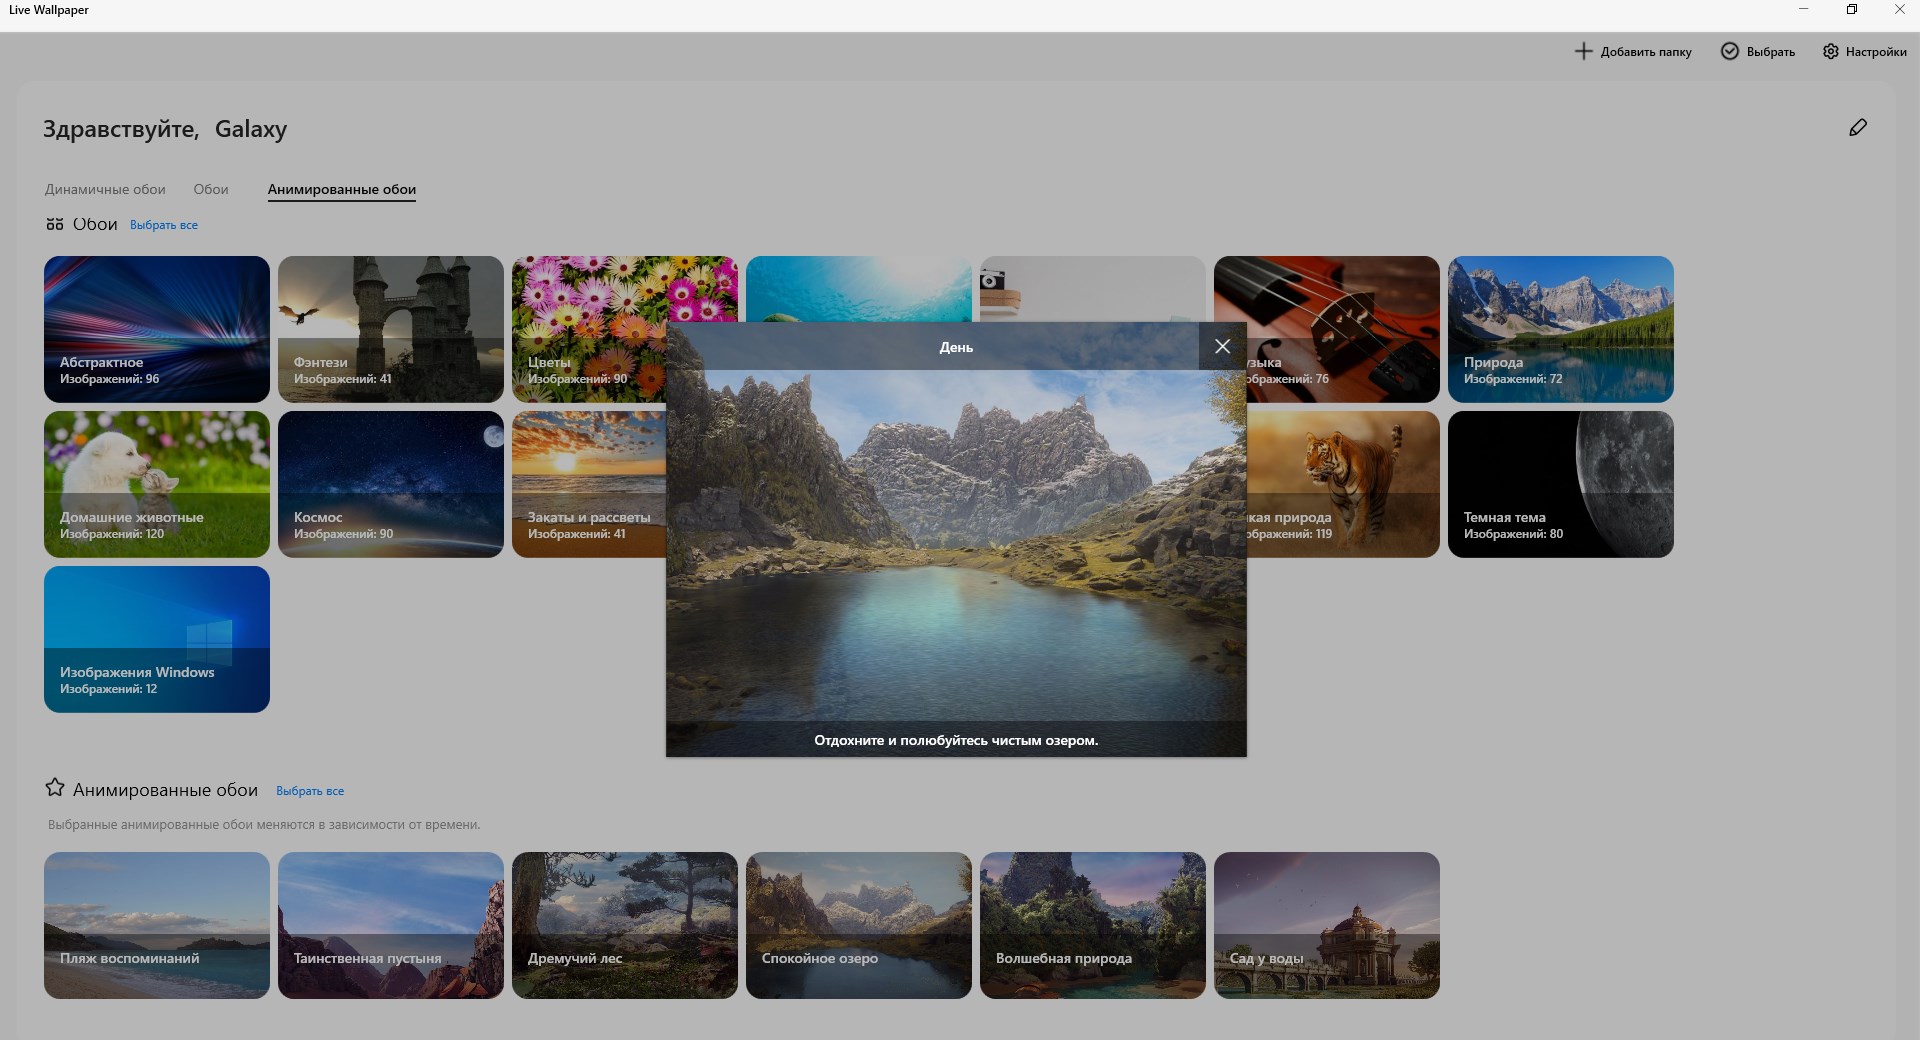Image resolution: width=1920 pixels, height=1040 pixels.
Task: Click Выбрать все next to Анимированные обои
Action: (x=310, y=791)
